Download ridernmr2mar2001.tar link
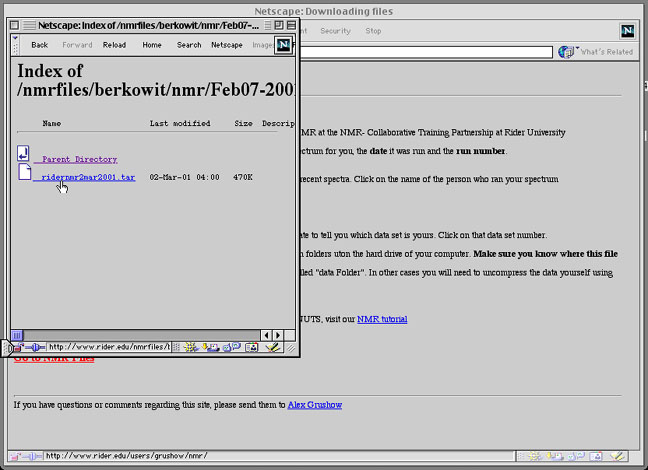This screenshot has height=470, width=648. click(x=88, y=177)
